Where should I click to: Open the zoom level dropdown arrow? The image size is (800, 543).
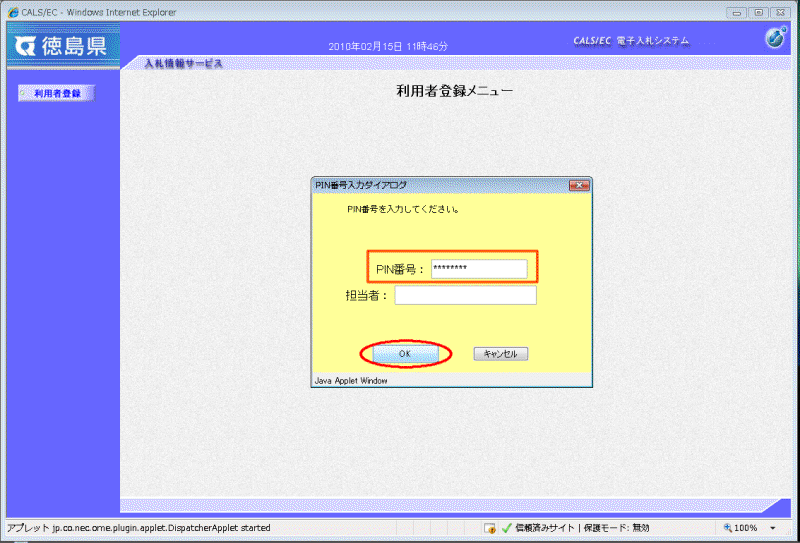point(773,527)
